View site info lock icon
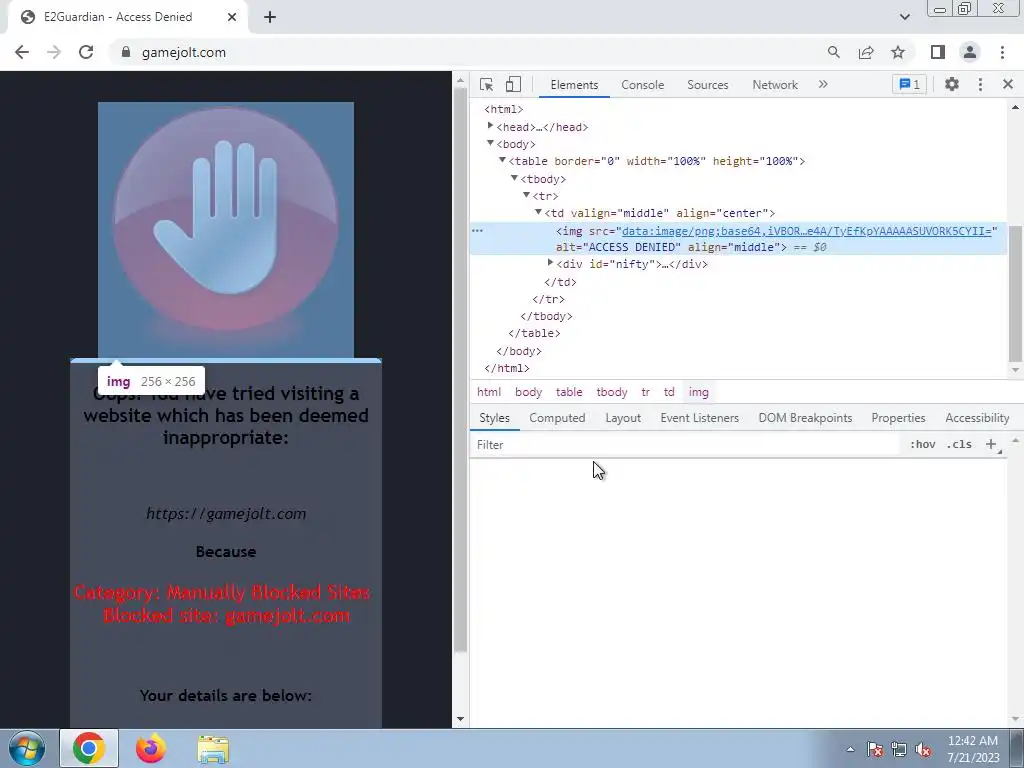Image resolution: width=1024 pixels, height=768 pixels. tap(126, 52)
